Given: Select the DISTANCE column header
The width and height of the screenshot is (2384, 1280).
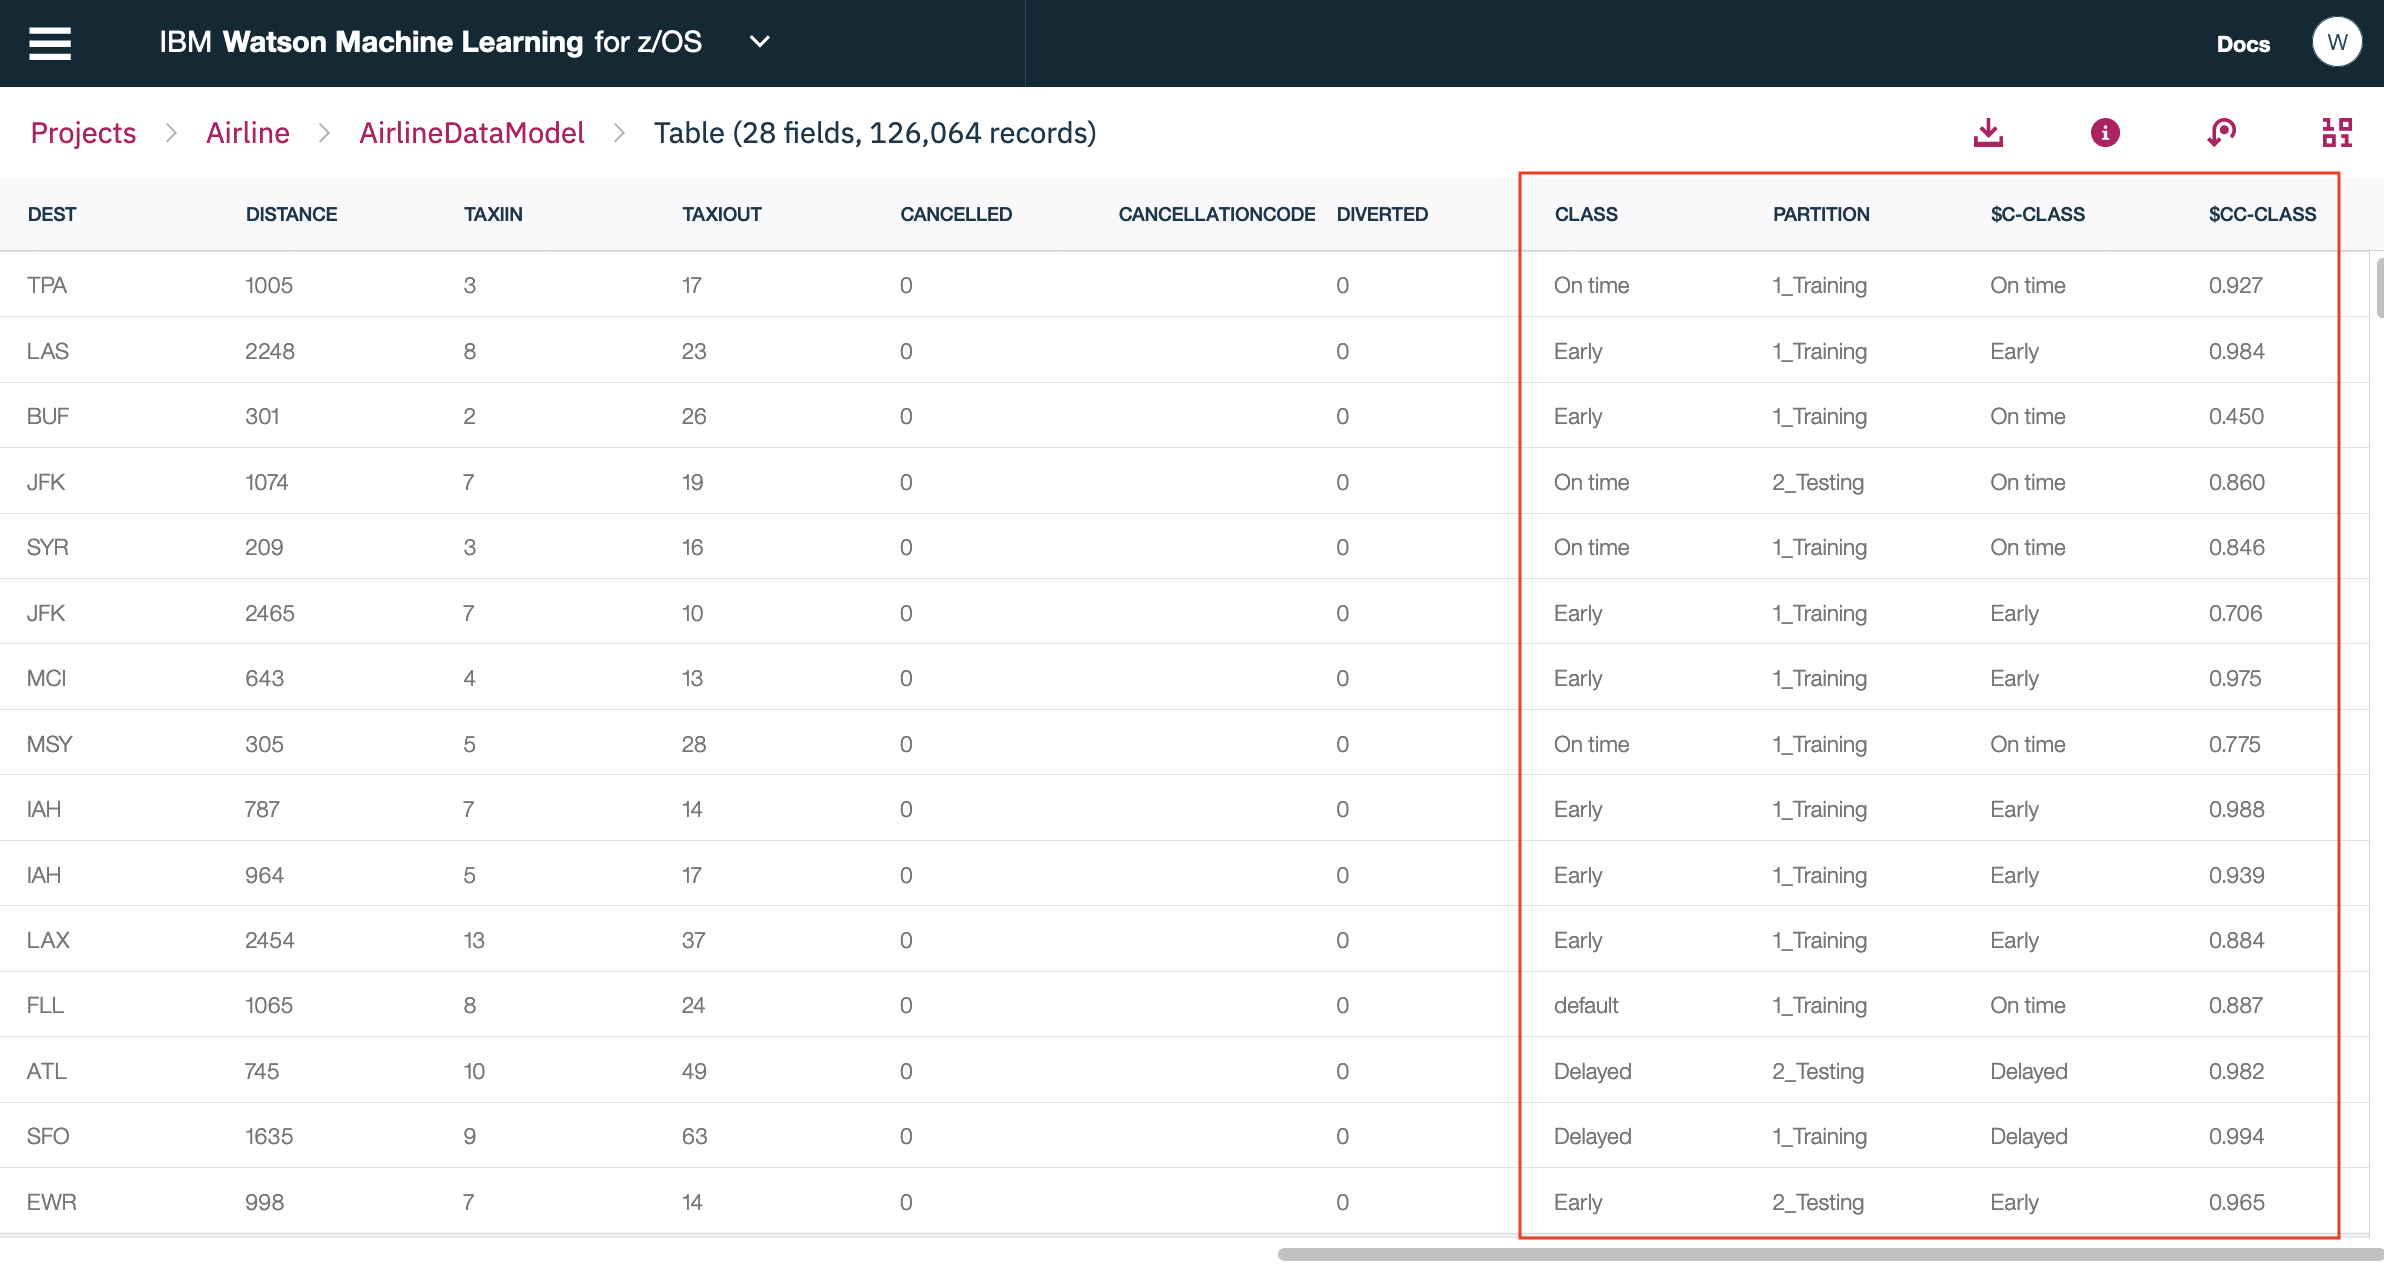Looking at the screenshot, I should tap(291, 214).
